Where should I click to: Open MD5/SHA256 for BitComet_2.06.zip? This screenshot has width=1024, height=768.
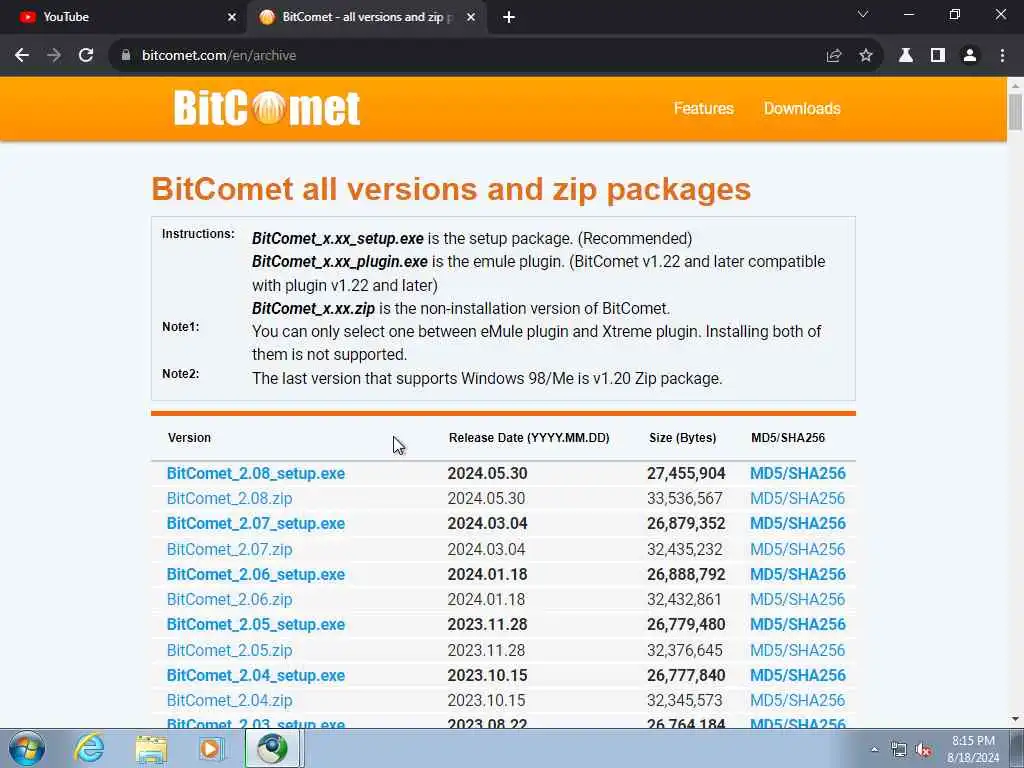click(797, 600)
